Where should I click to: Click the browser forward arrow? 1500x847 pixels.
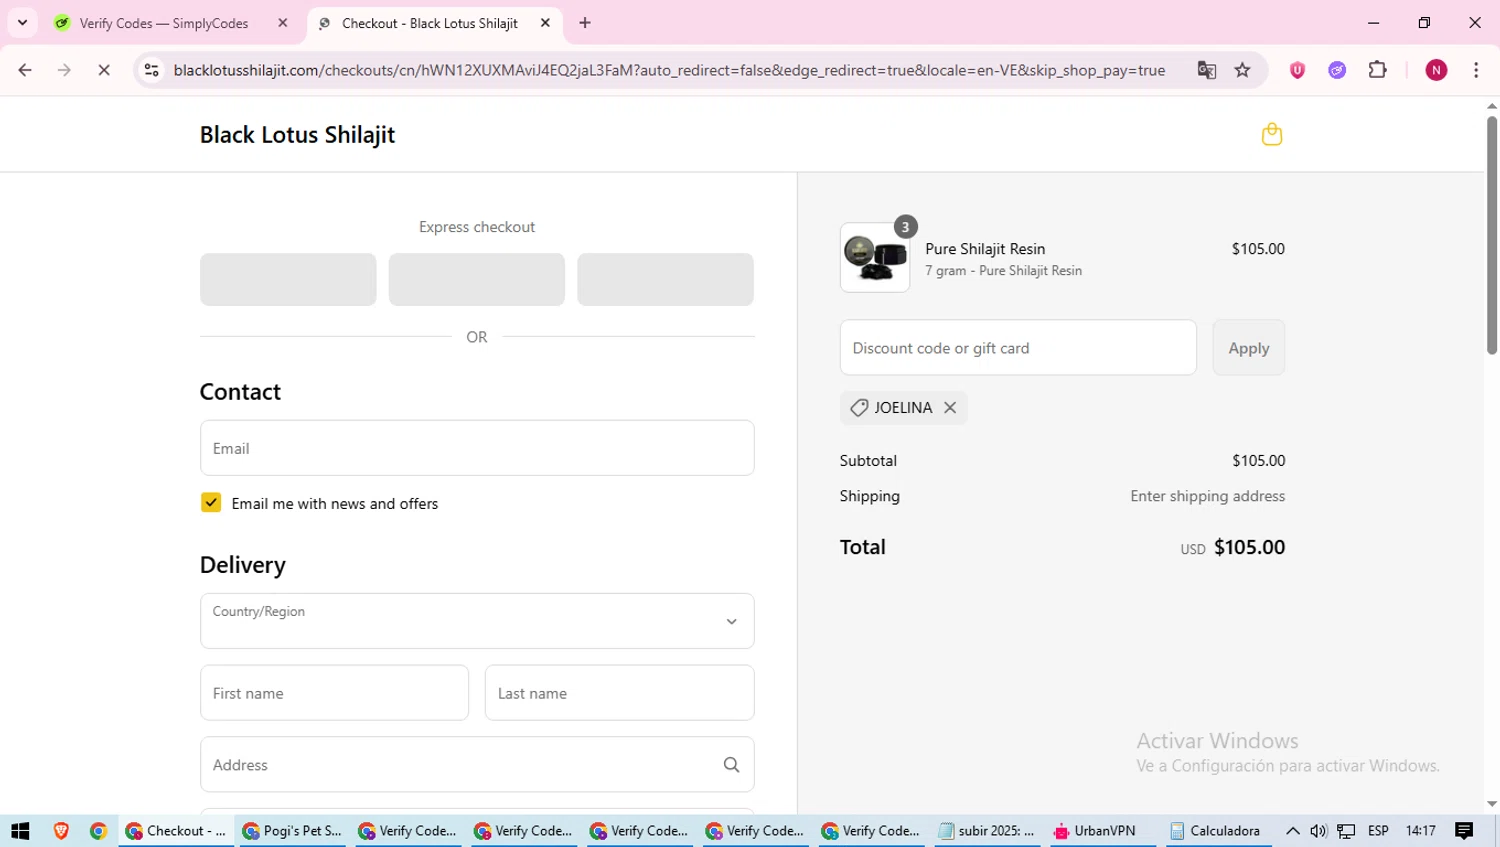tap(64, 70)
